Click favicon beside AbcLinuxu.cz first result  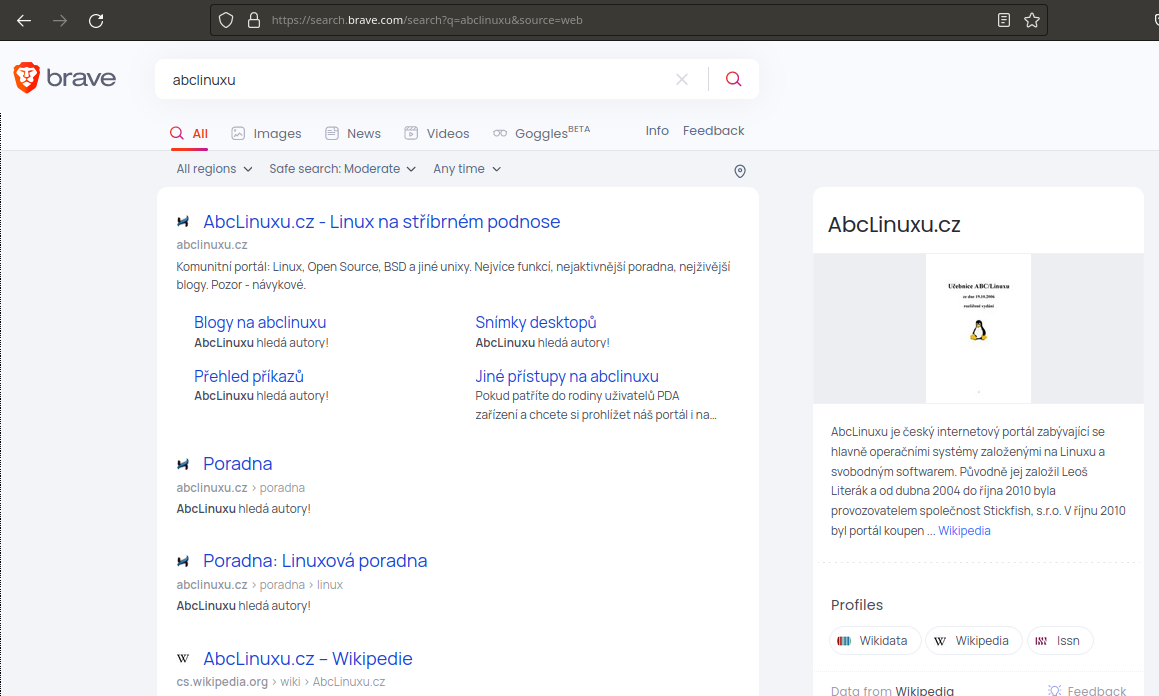pos(183,222)
